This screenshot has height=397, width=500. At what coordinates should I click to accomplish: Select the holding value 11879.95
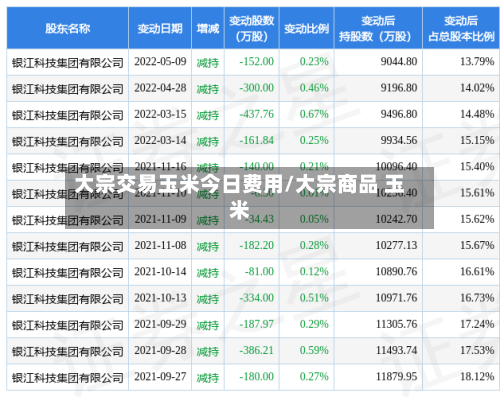coord(396,377)
